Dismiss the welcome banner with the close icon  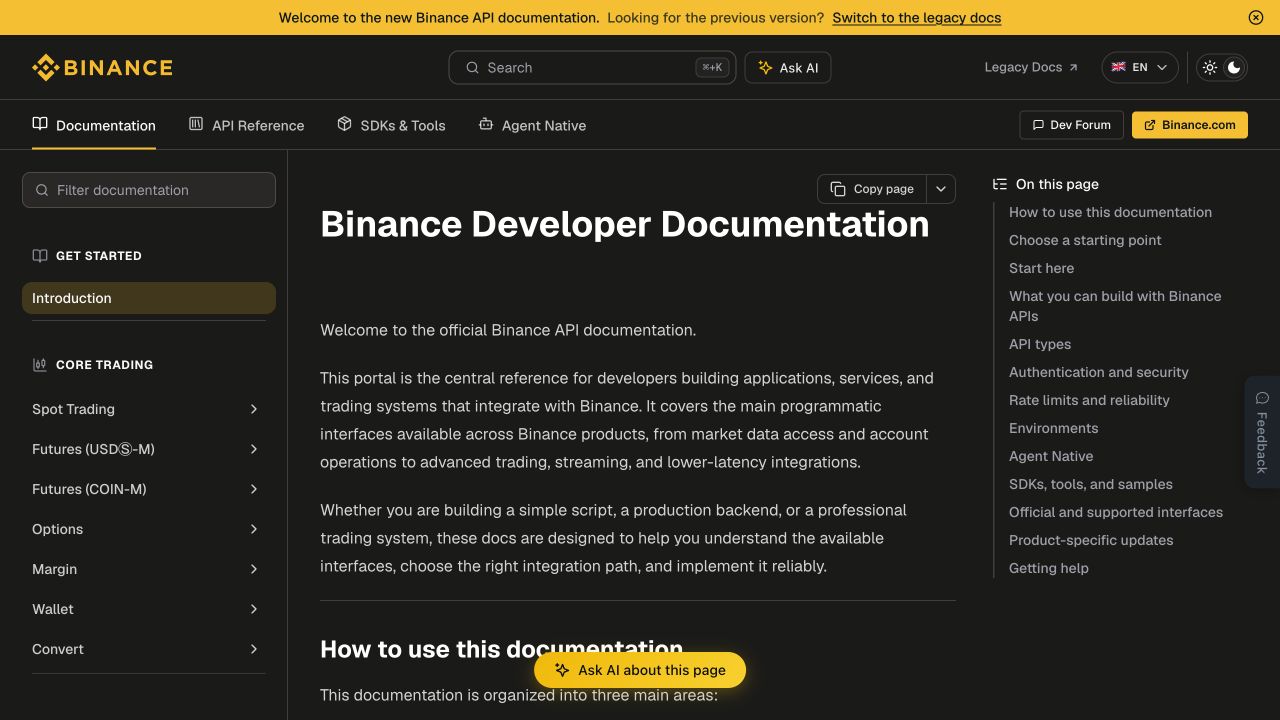point(1256,17)
